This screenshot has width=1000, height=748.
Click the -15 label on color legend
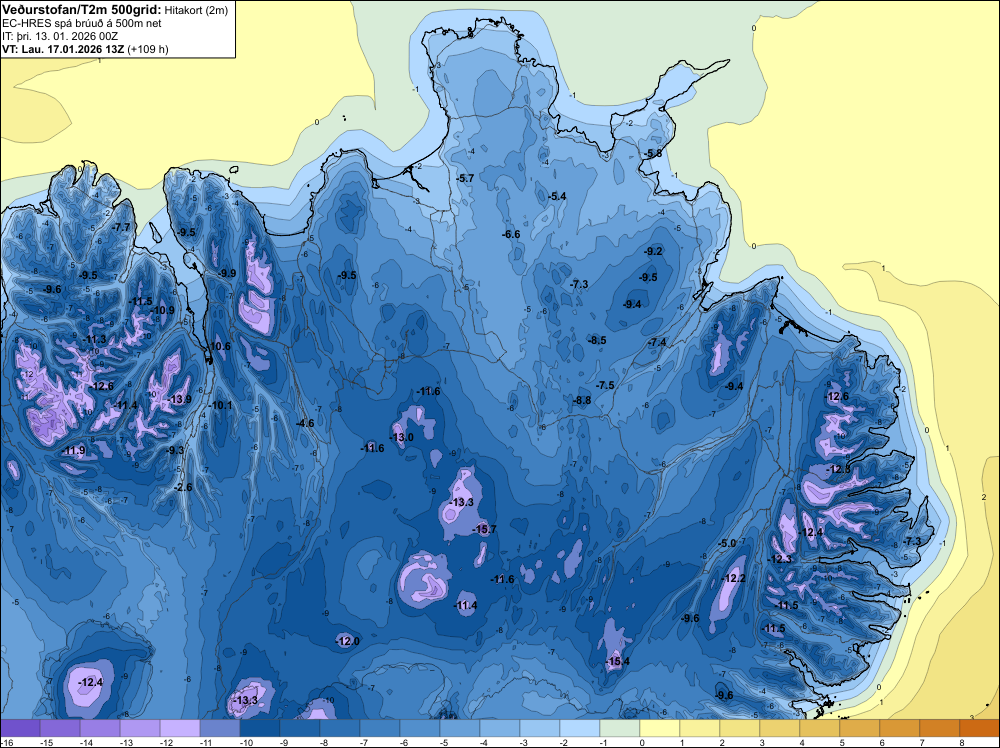click(x=47, y=742)
